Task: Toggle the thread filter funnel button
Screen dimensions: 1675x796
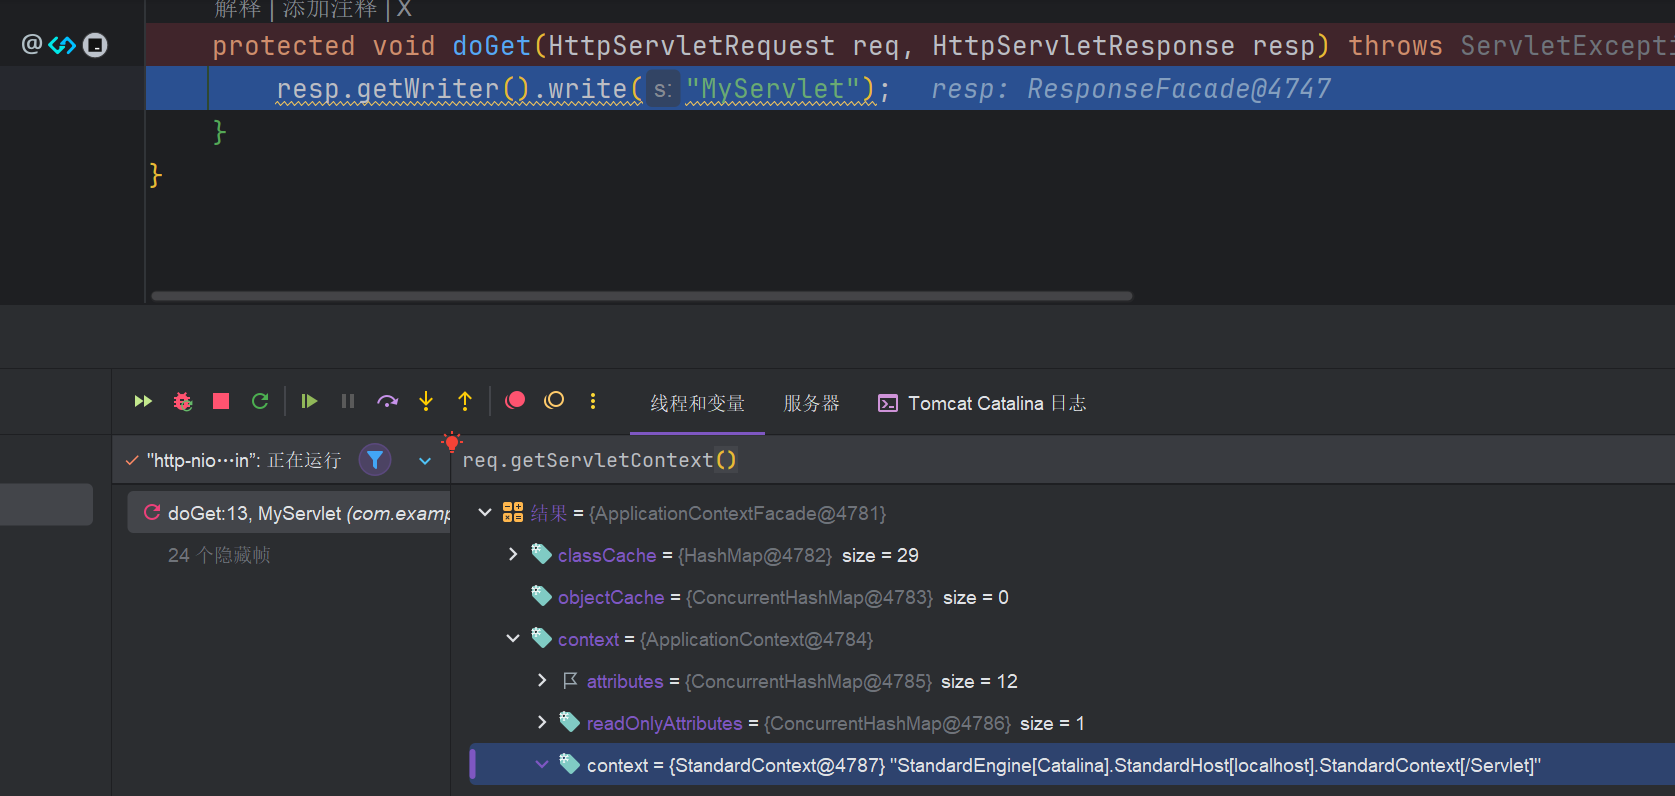Action: click(375, 460)
